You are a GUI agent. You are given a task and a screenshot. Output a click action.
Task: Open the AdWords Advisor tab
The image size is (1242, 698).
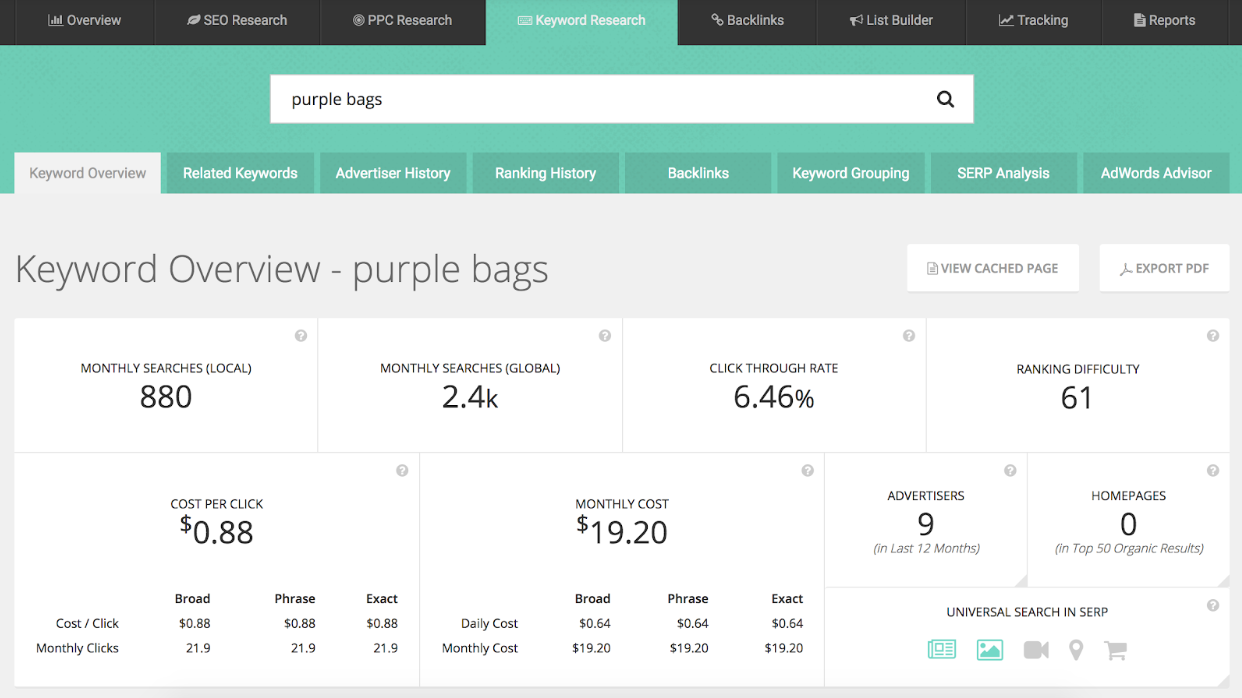tap(1156, 173)
